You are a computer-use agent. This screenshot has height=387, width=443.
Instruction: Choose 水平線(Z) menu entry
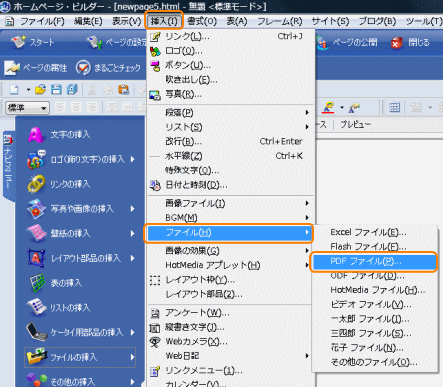click(x=231, y=156)
